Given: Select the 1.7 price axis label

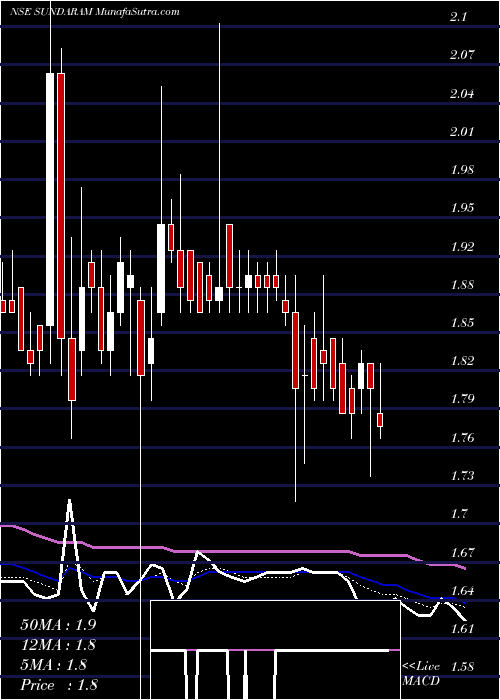Looking at the screenshot, I should tap(458, 514).
